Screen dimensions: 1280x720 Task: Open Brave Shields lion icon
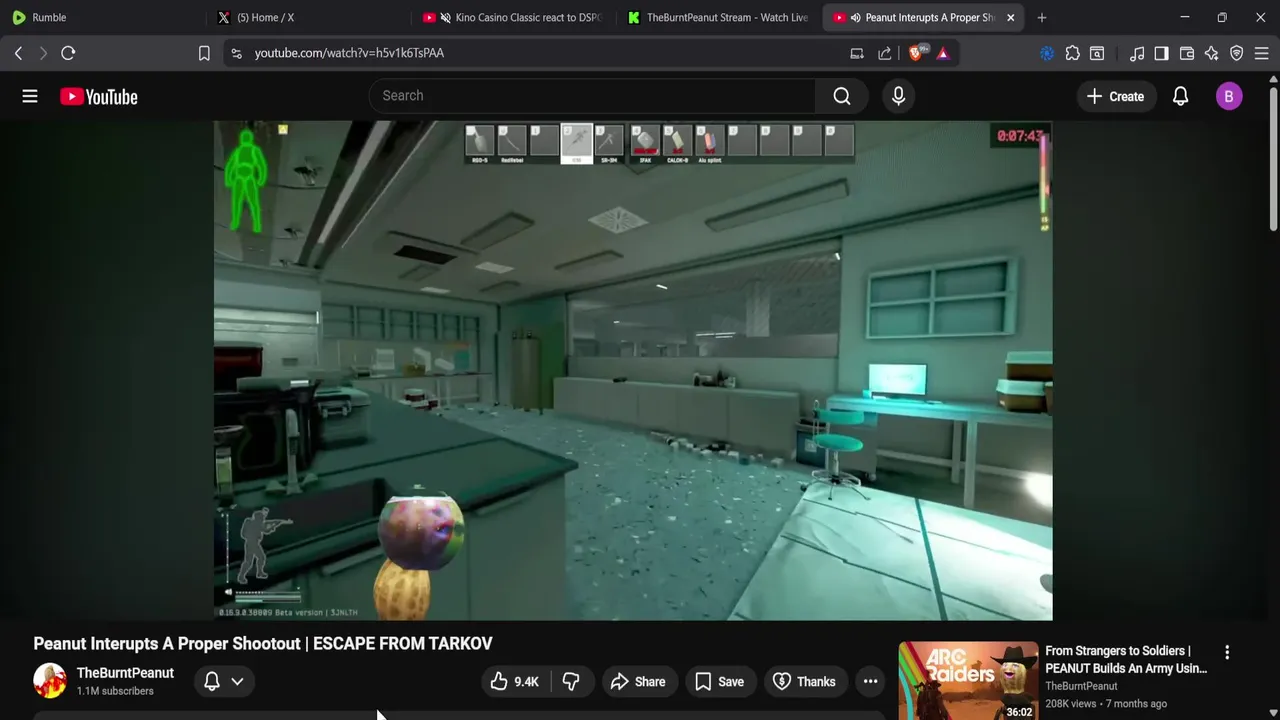point(916,53)
